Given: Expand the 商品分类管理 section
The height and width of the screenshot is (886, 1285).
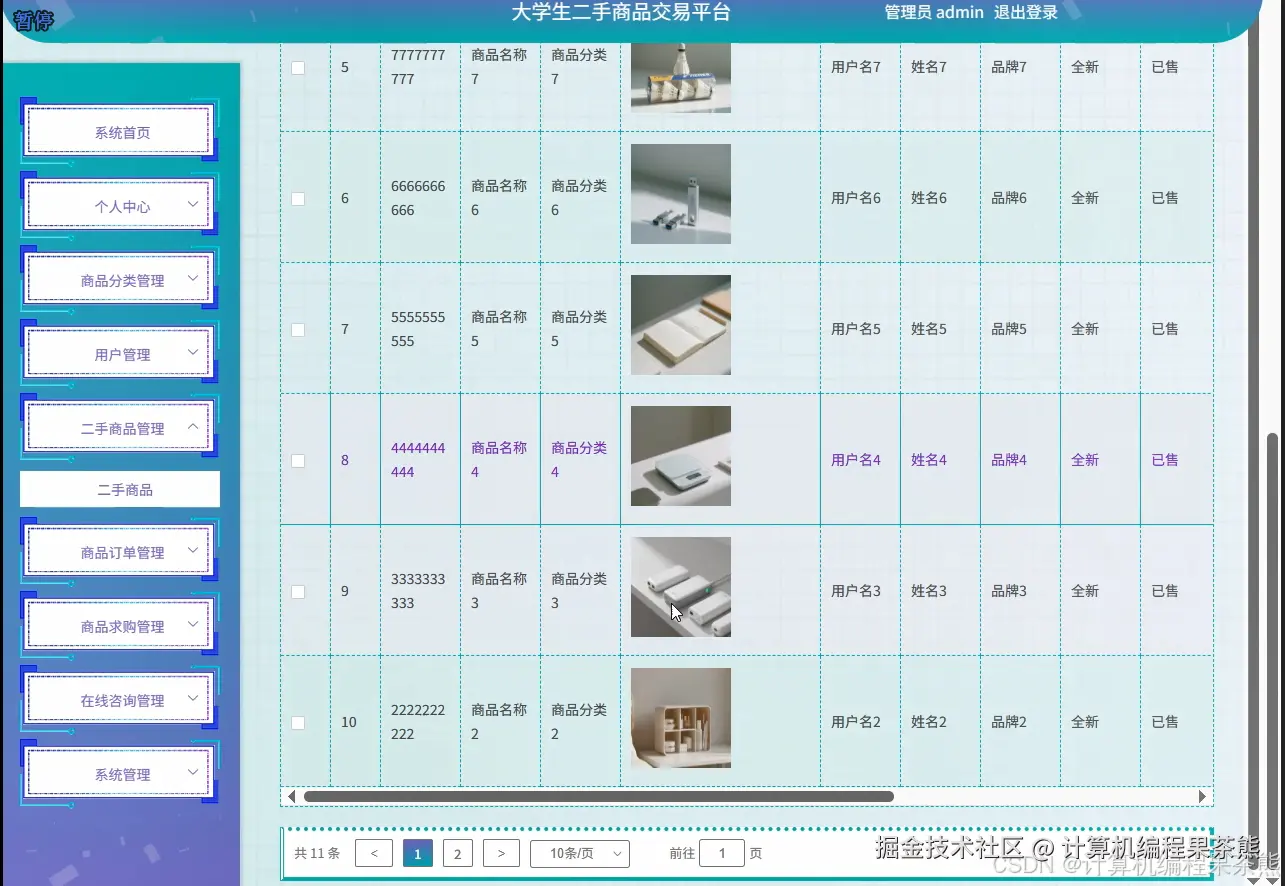Looking at the screenshot, I should tap(118, 278).
